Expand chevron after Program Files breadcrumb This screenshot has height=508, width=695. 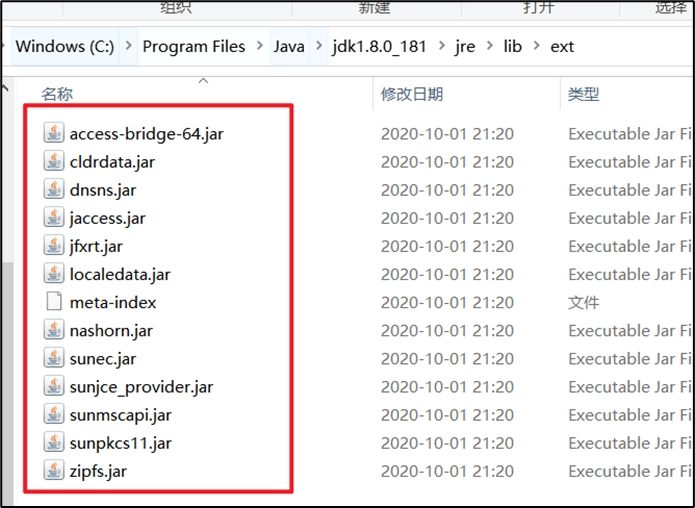pos(260,45)
